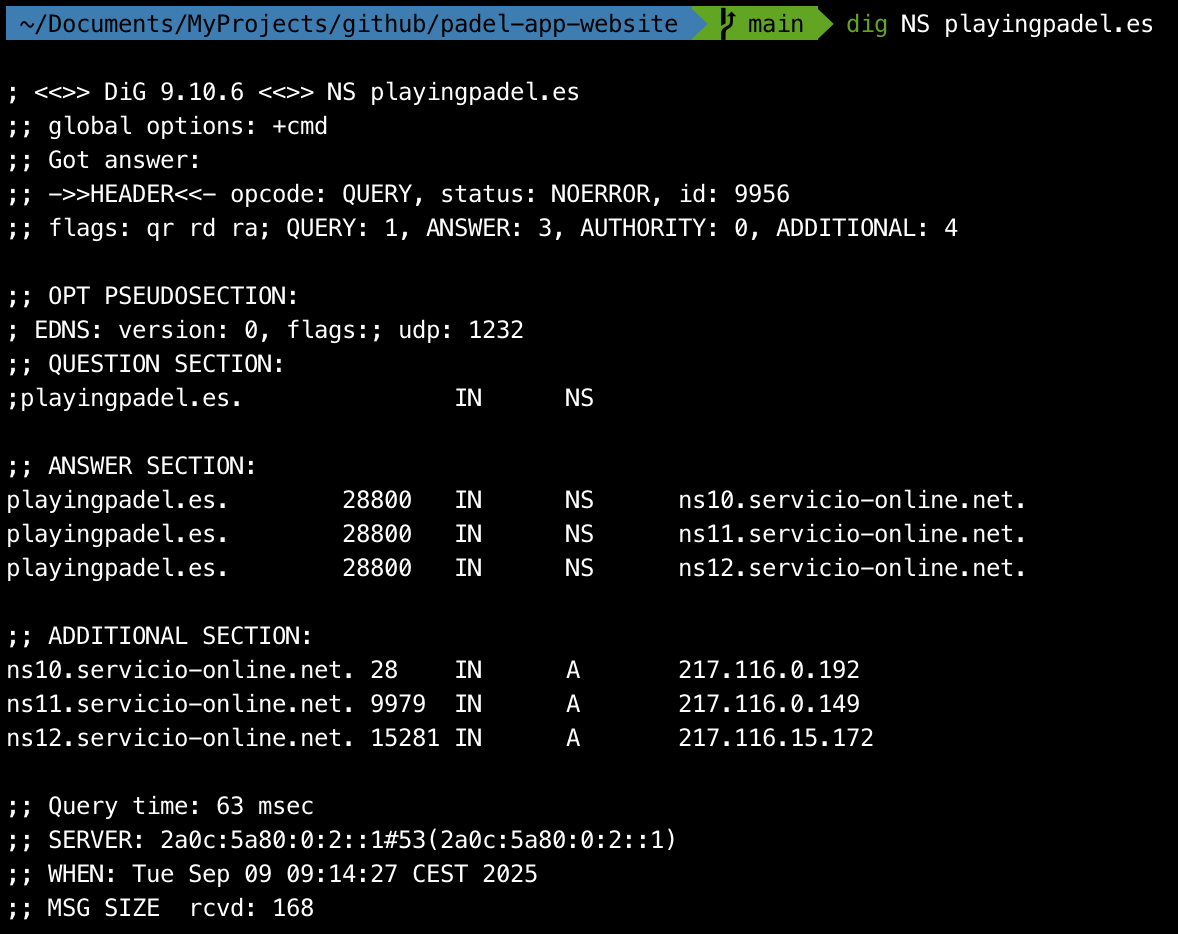Image resolution: width=1178 pixels, height=934 pixels.
Task: Select the nameserver ns12.servicio-online.net entry
Action: (x=850, y=567)
